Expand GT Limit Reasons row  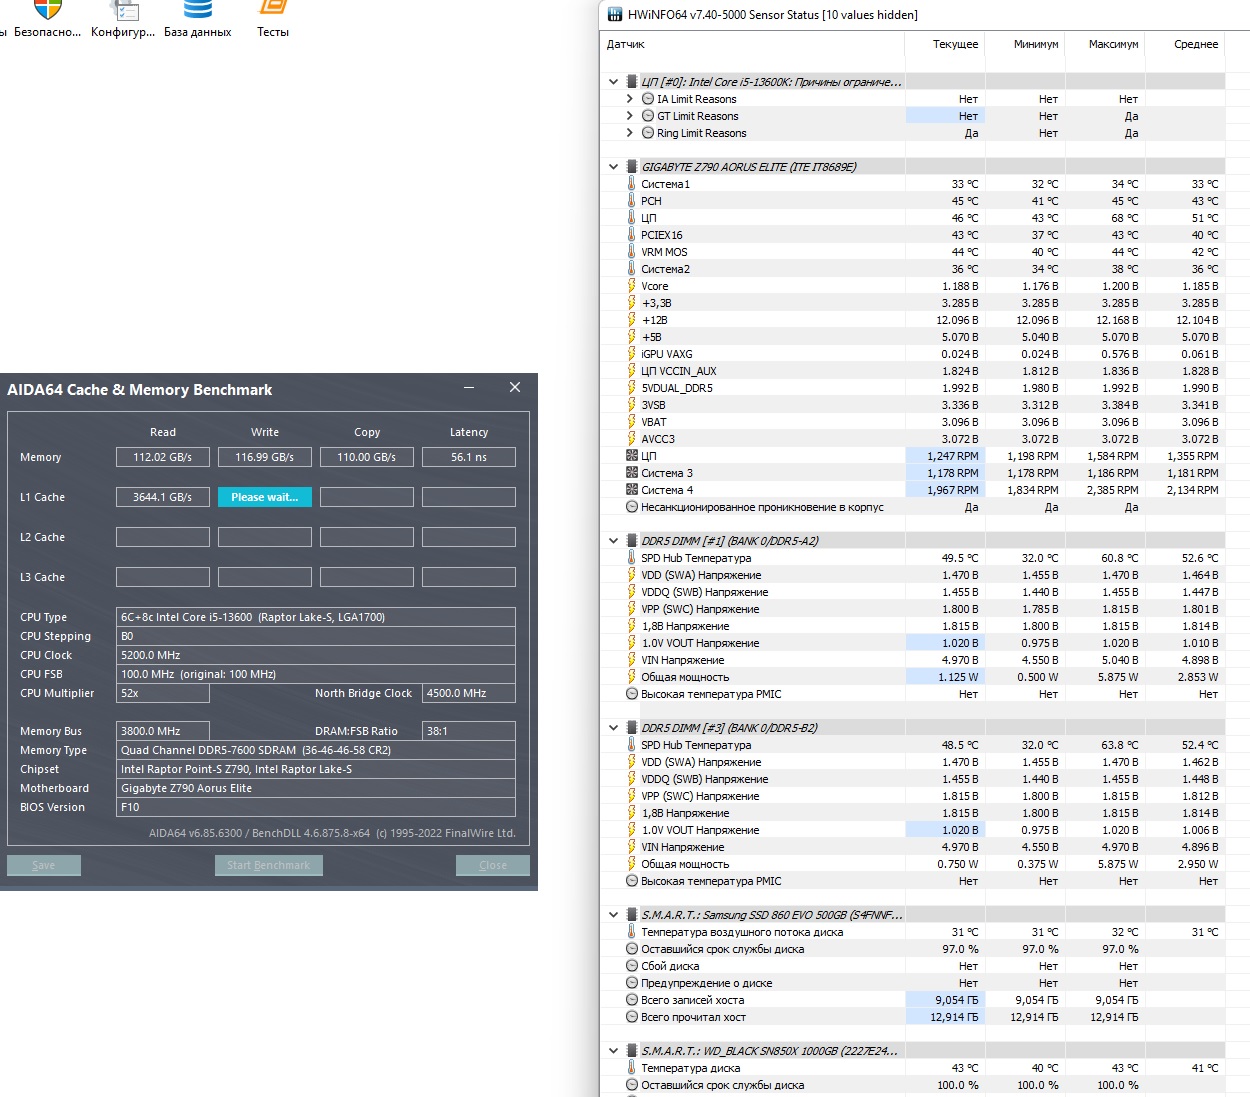629,116
